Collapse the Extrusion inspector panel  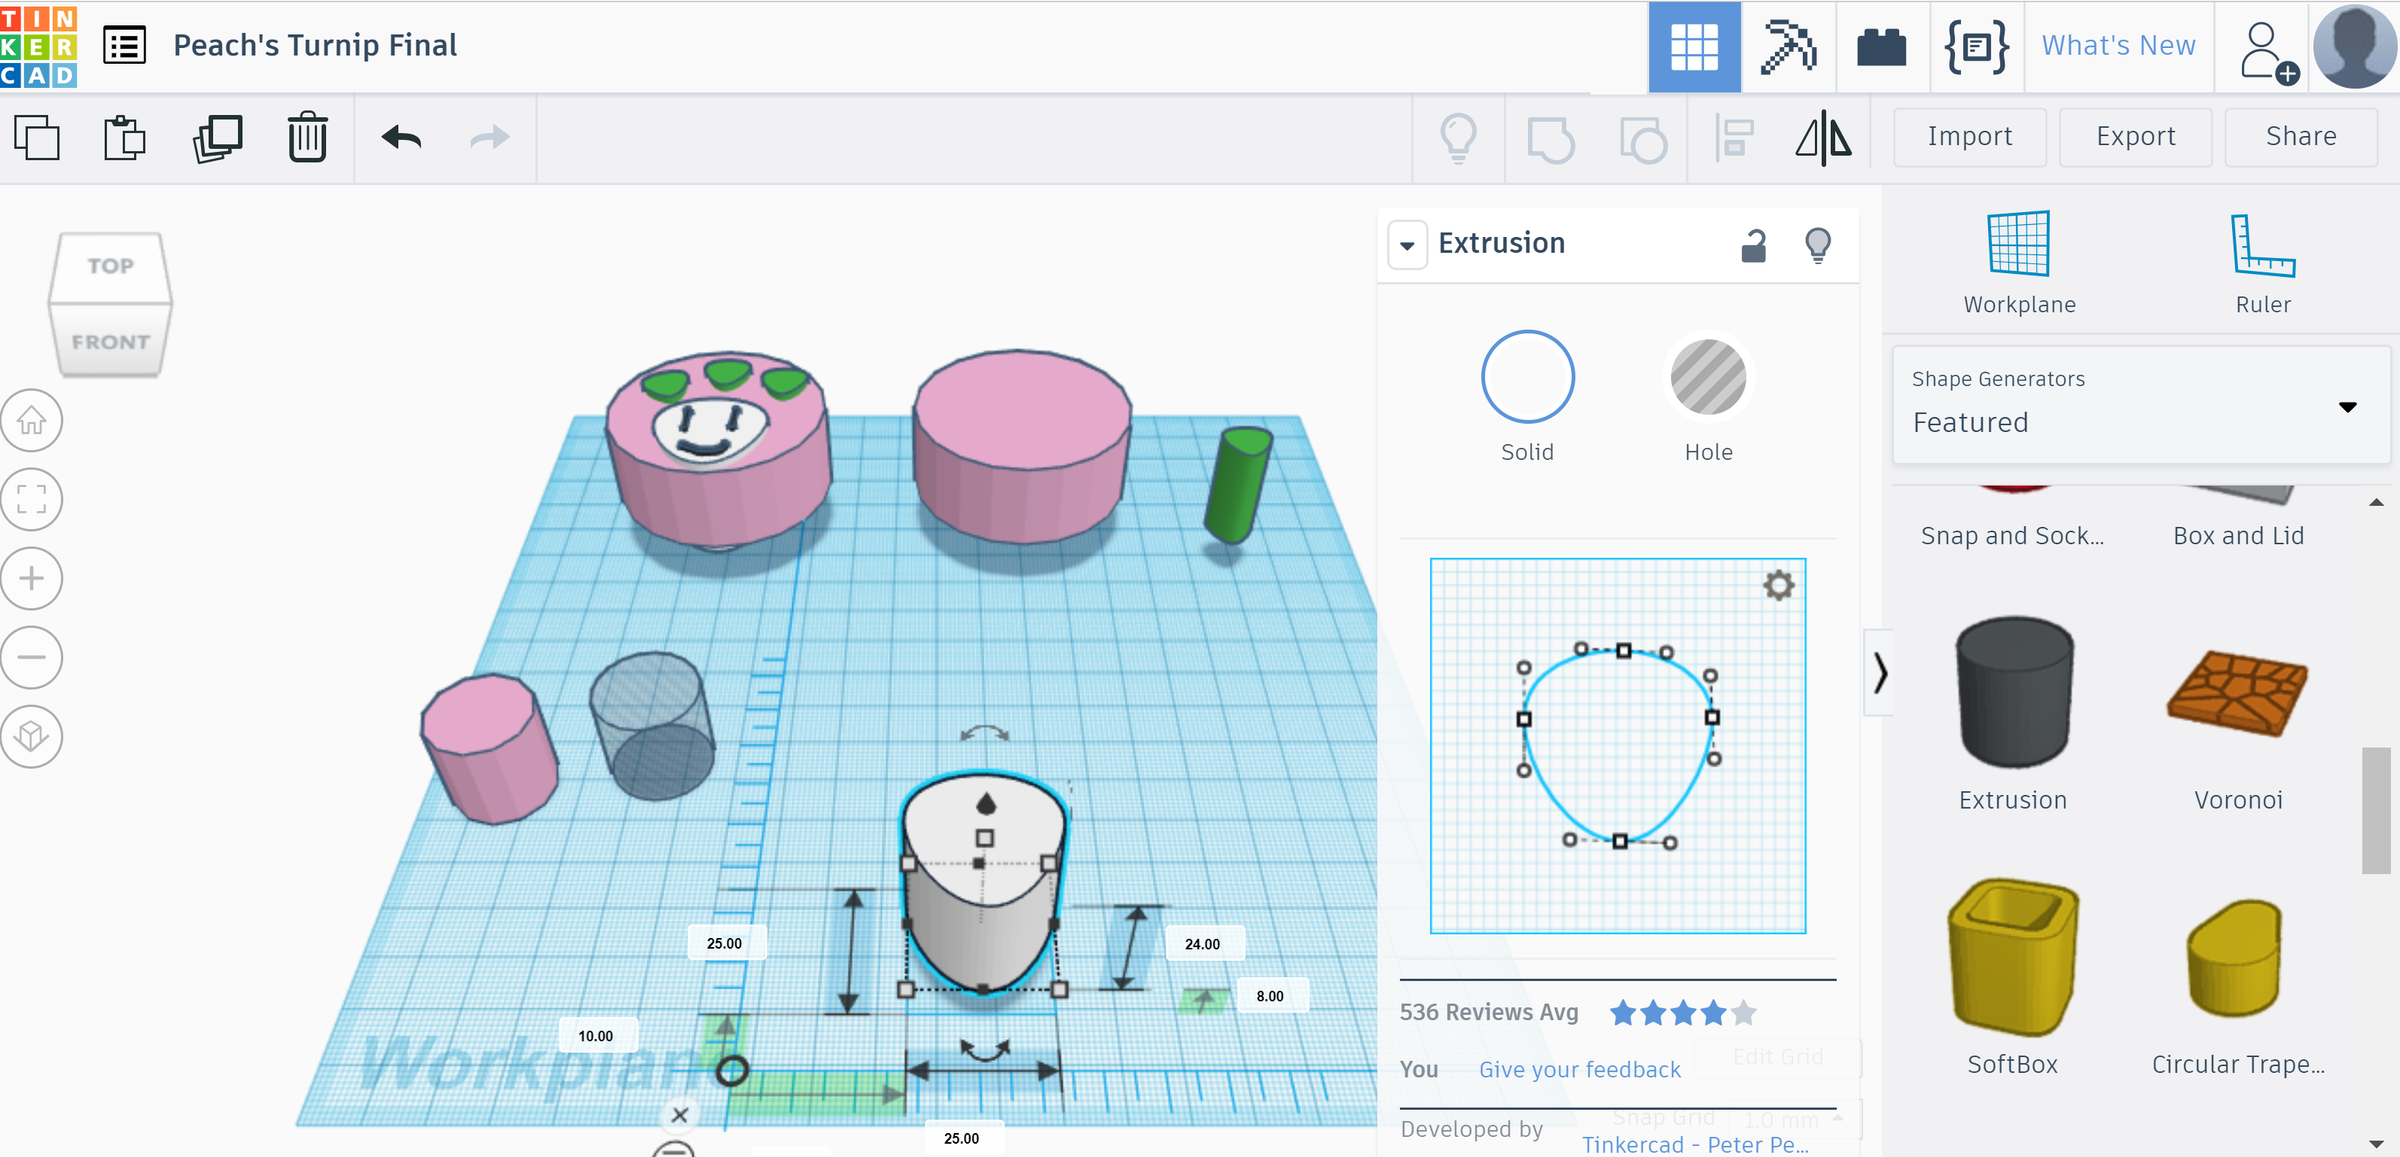1407,245
